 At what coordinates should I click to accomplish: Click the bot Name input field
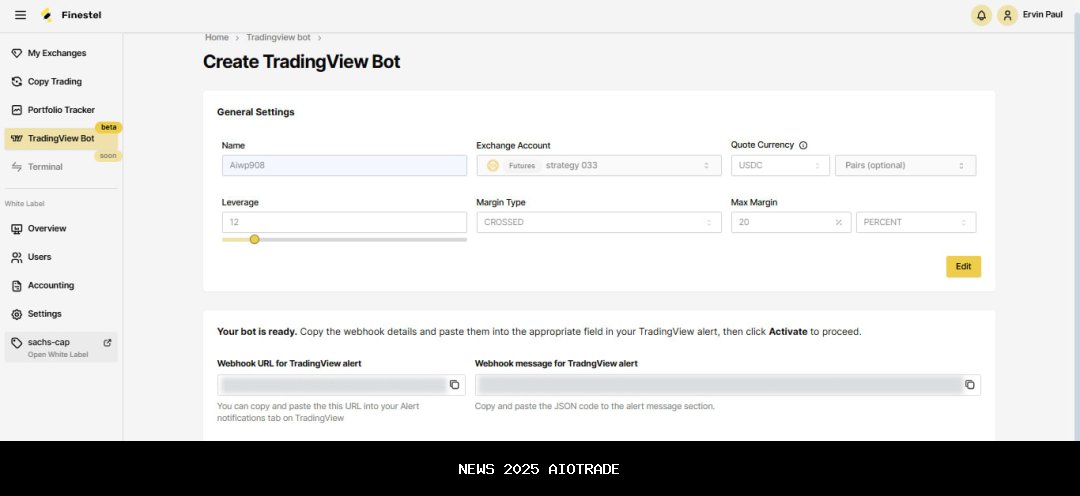tap(344, 166)
